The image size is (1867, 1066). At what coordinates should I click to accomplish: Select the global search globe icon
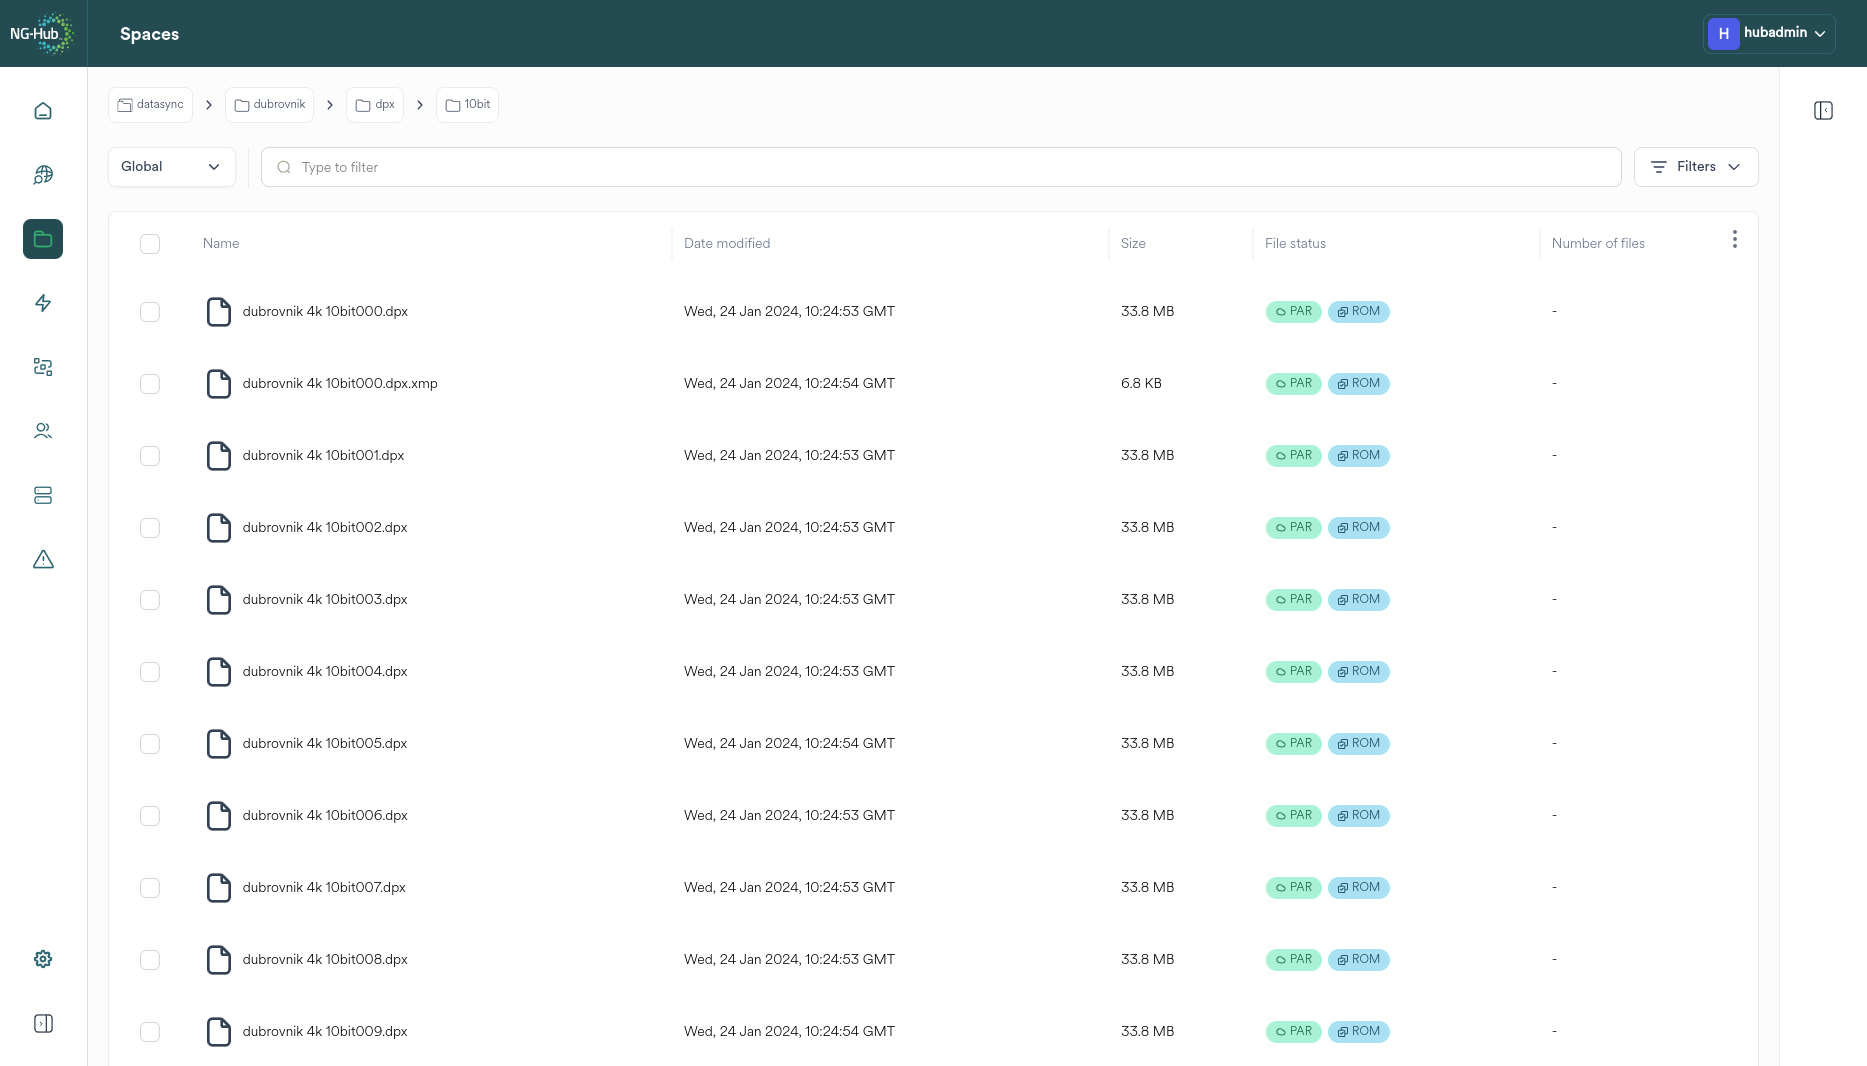click(x=42, y=175)
